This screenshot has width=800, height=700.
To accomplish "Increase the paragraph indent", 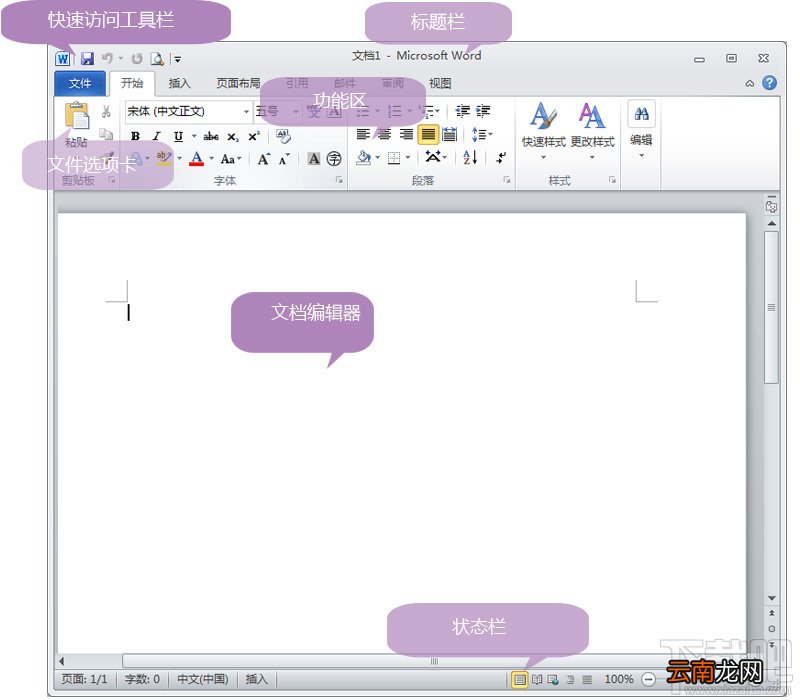I will (x=483, y=111).
